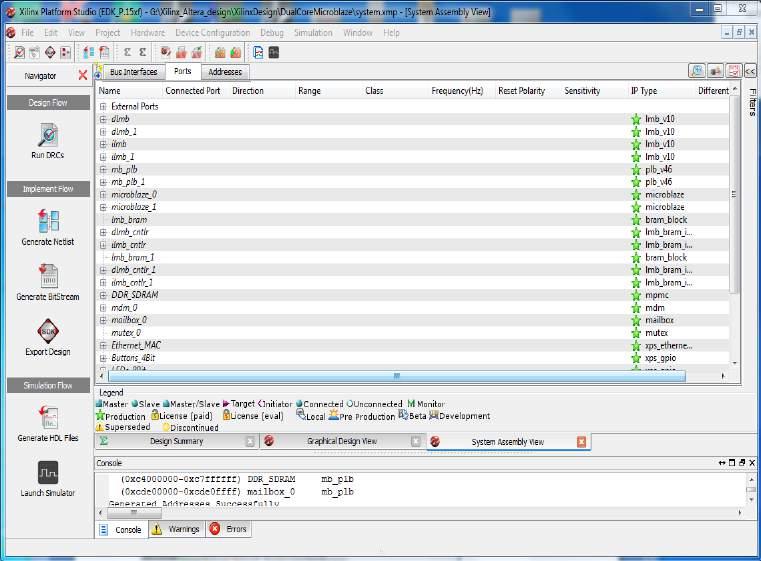
Task: Click the production star icon beside mutex
Action: [x=636, y=333]
